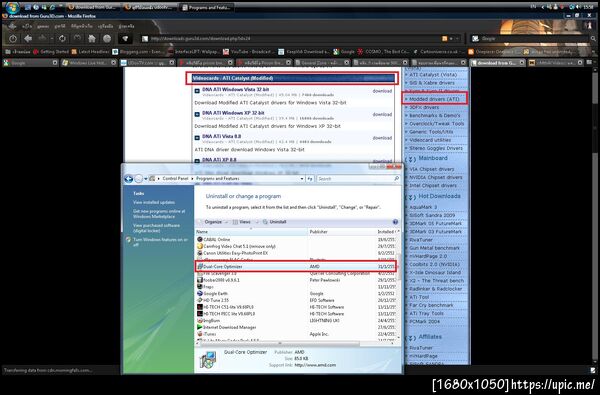Click the Google Earth program icon
Viewport: 600px width, 395px height.
coord(199,294)
